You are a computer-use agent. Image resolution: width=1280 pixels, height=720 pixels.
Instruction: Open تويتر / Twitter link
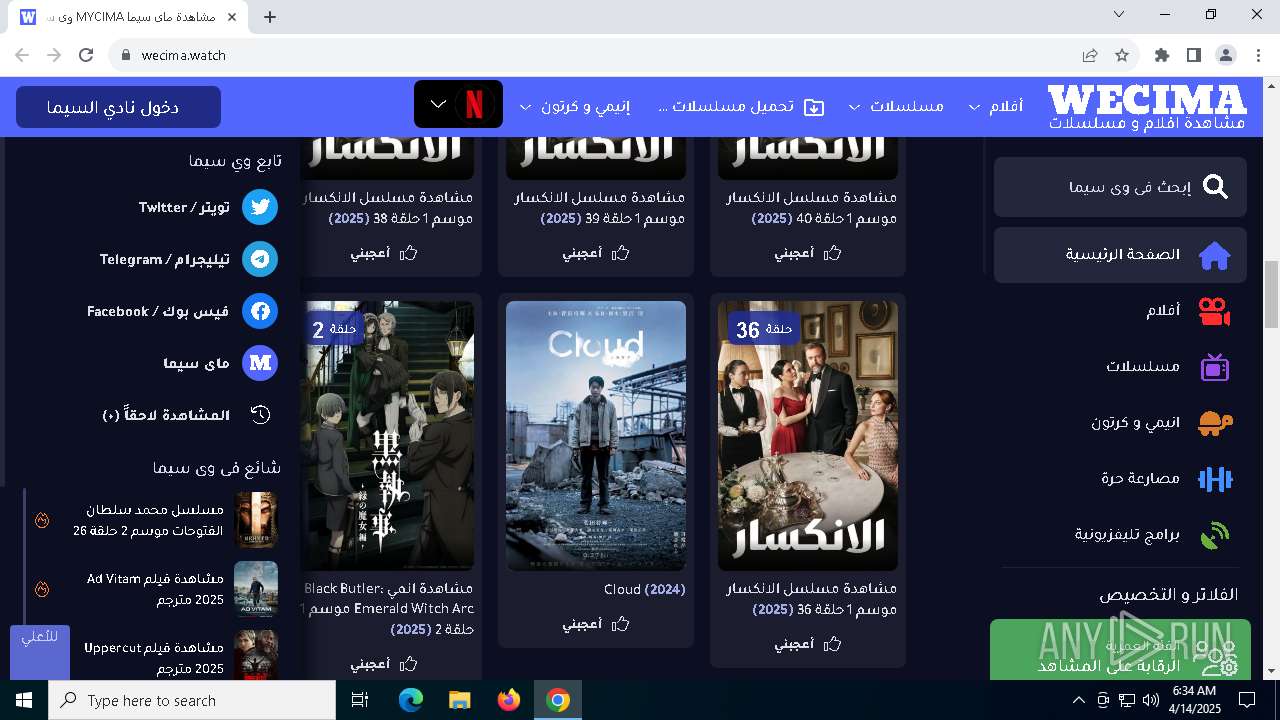184,207
